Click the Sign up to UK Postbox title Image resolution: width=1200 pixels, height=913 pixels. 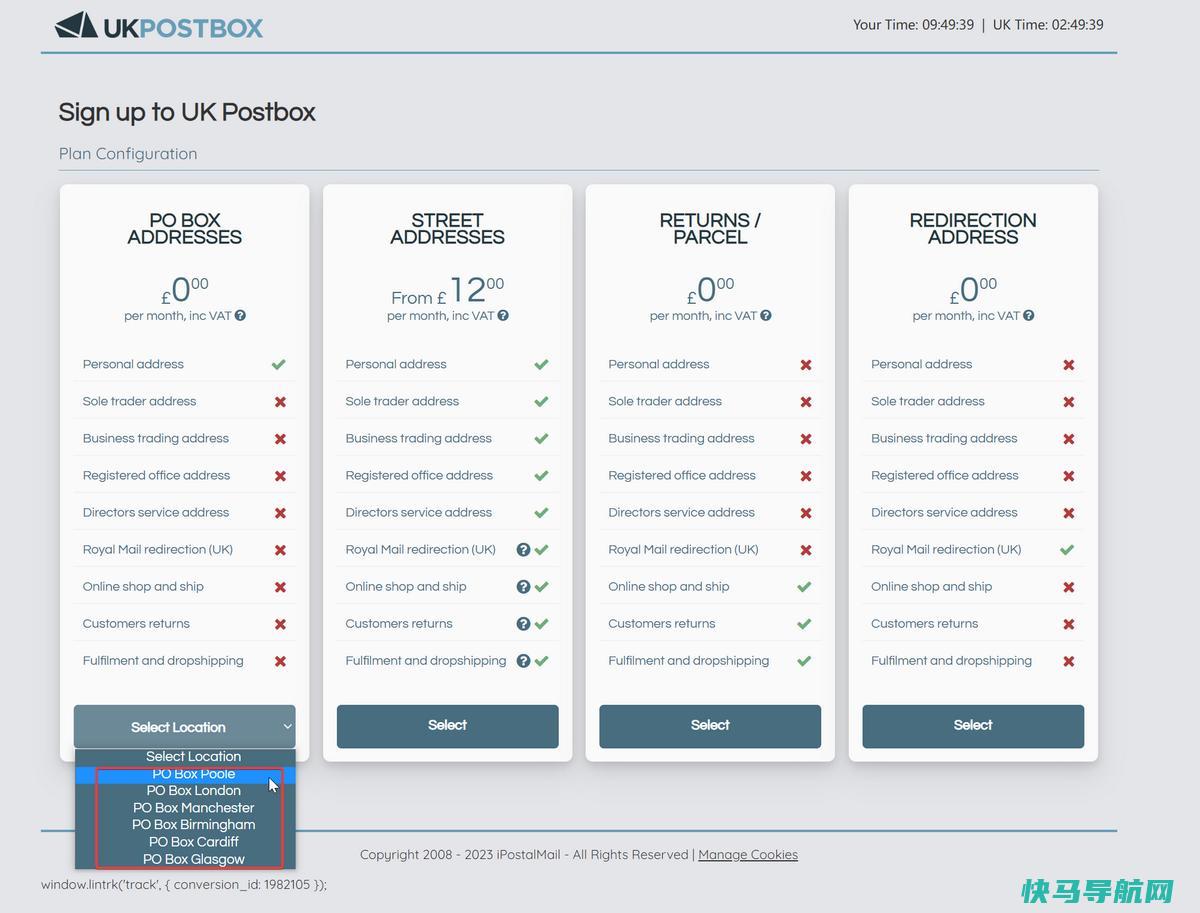coord(187,112)
